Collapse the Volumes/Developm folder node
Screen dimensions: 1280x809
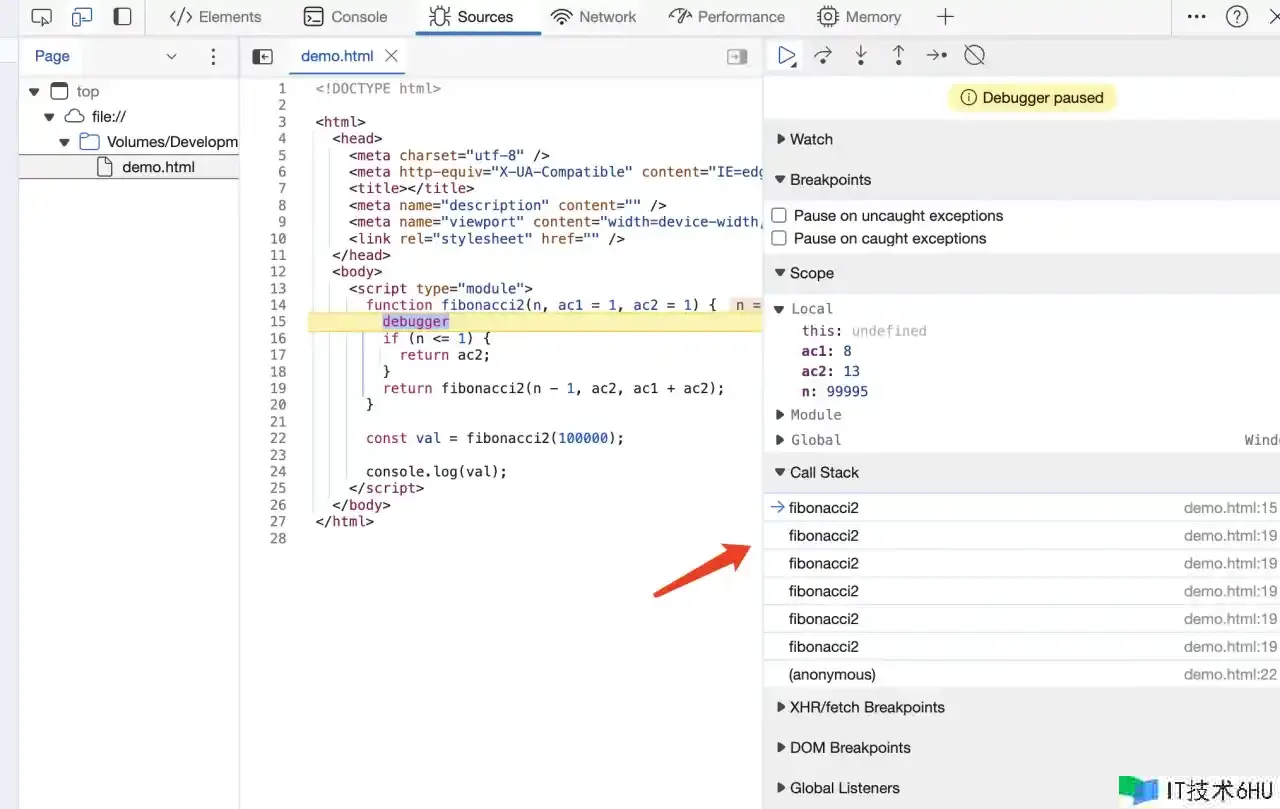64,142
